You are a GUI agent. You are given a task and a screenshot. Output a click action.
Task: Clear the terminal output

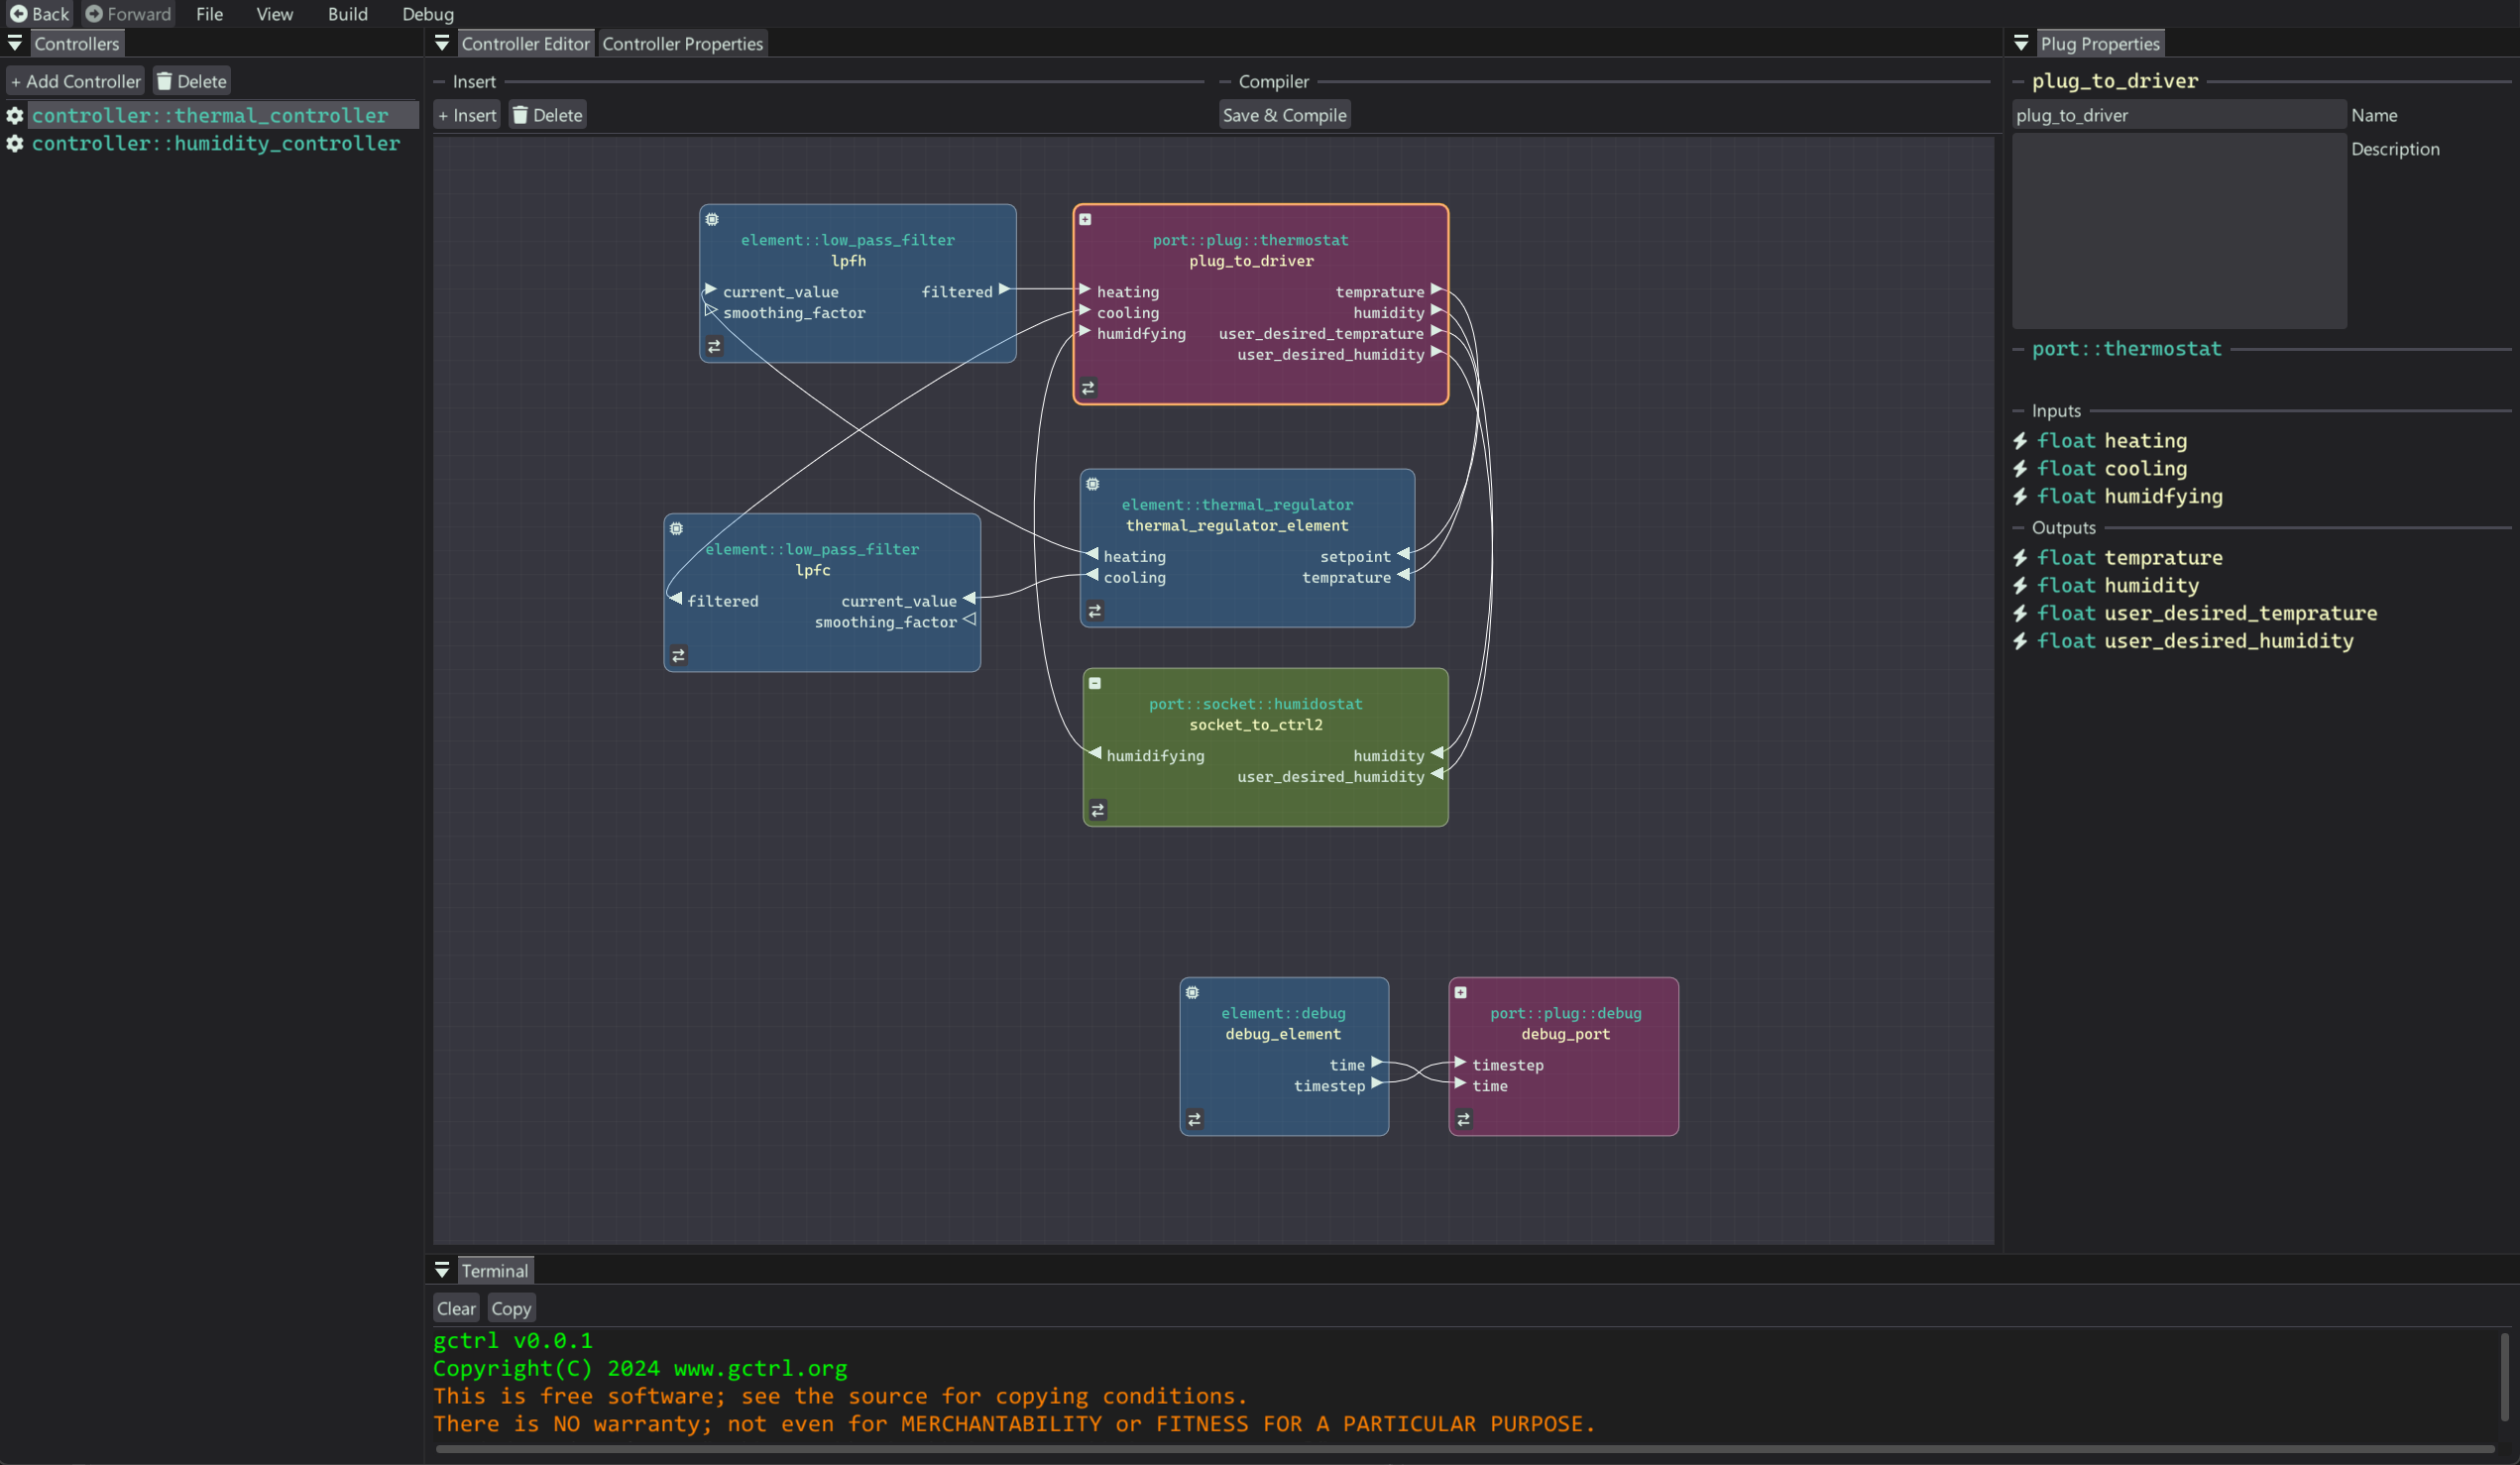[456, 1308]
